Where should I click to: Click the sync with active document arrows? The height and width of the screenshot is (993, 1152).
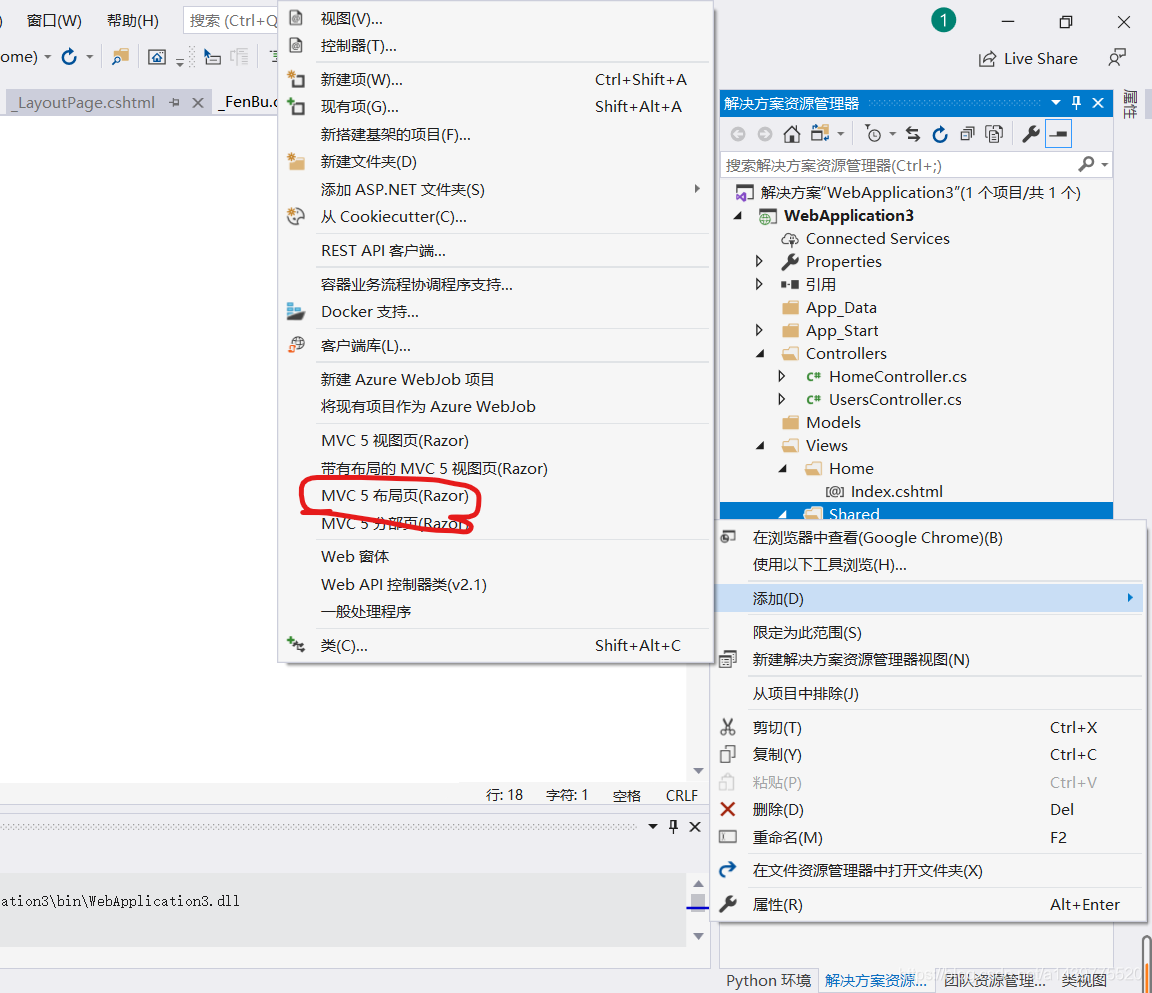(x=912, y=134)
